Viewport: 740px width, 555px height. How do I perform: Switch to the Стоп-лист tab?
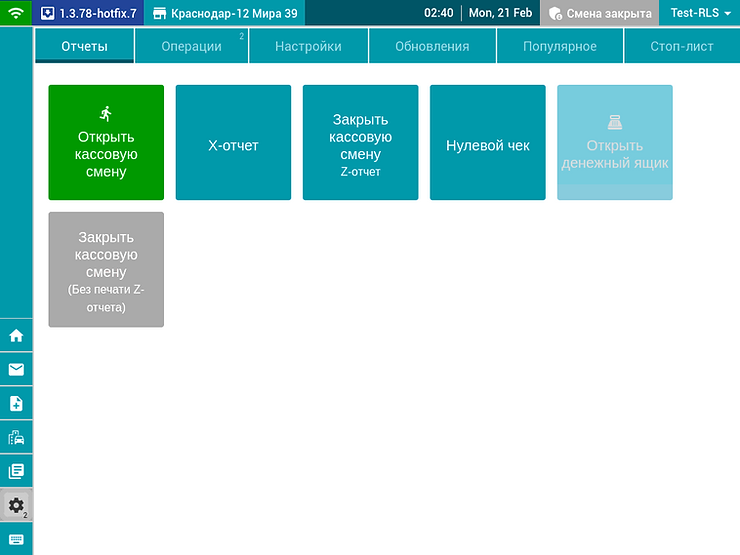(x=682, y=46)
